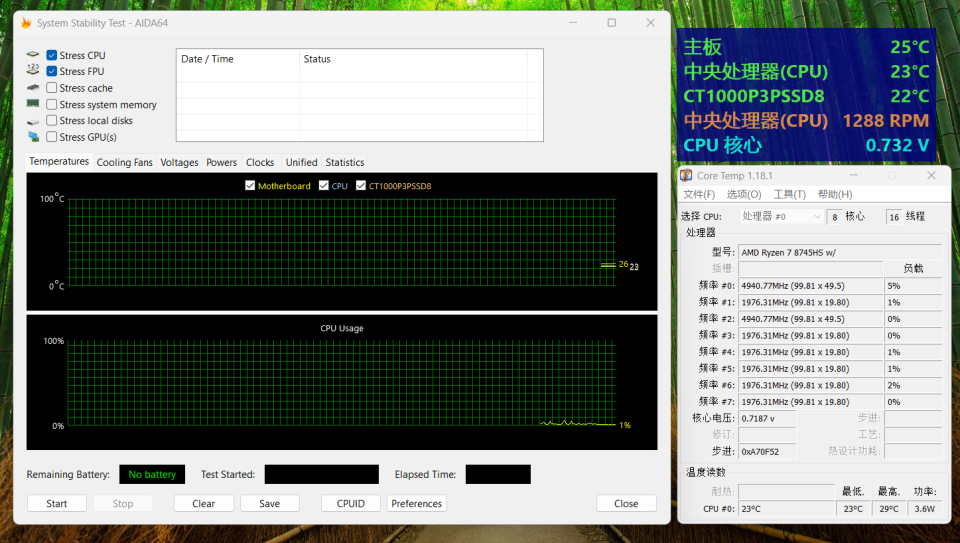Click the 29°C maximum temperature value
This screenshot has height=543, width=960.
(x=890, y=509)
